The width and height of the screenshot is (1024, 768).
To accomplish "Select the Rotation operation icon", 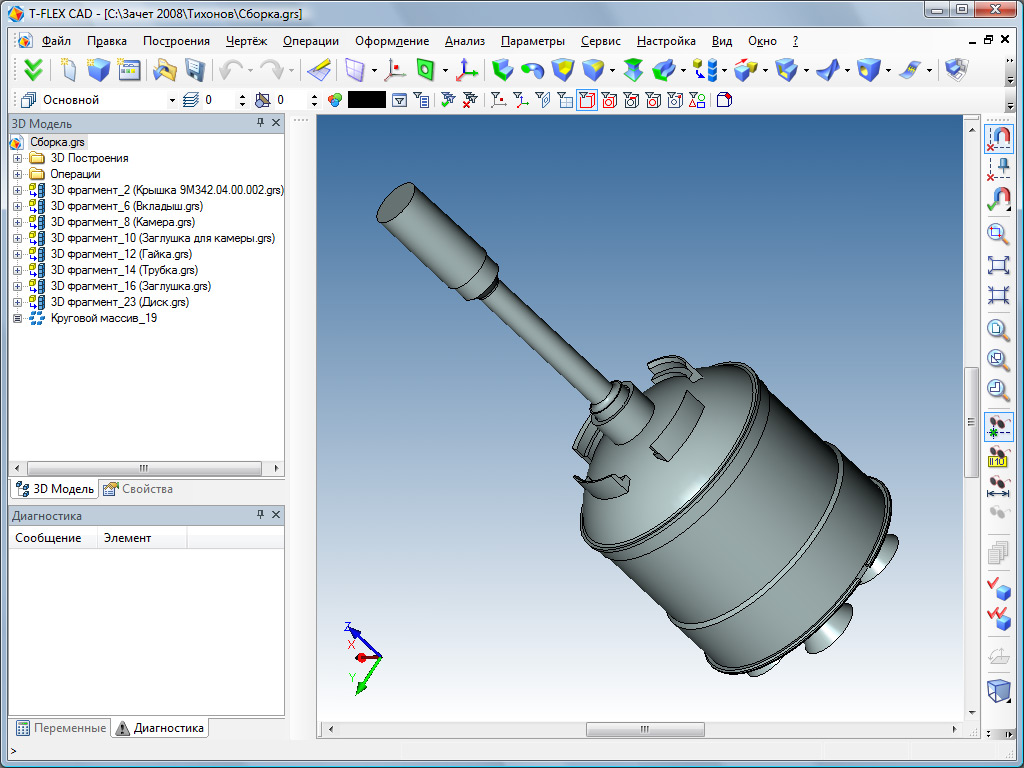I will pos(532,69).
